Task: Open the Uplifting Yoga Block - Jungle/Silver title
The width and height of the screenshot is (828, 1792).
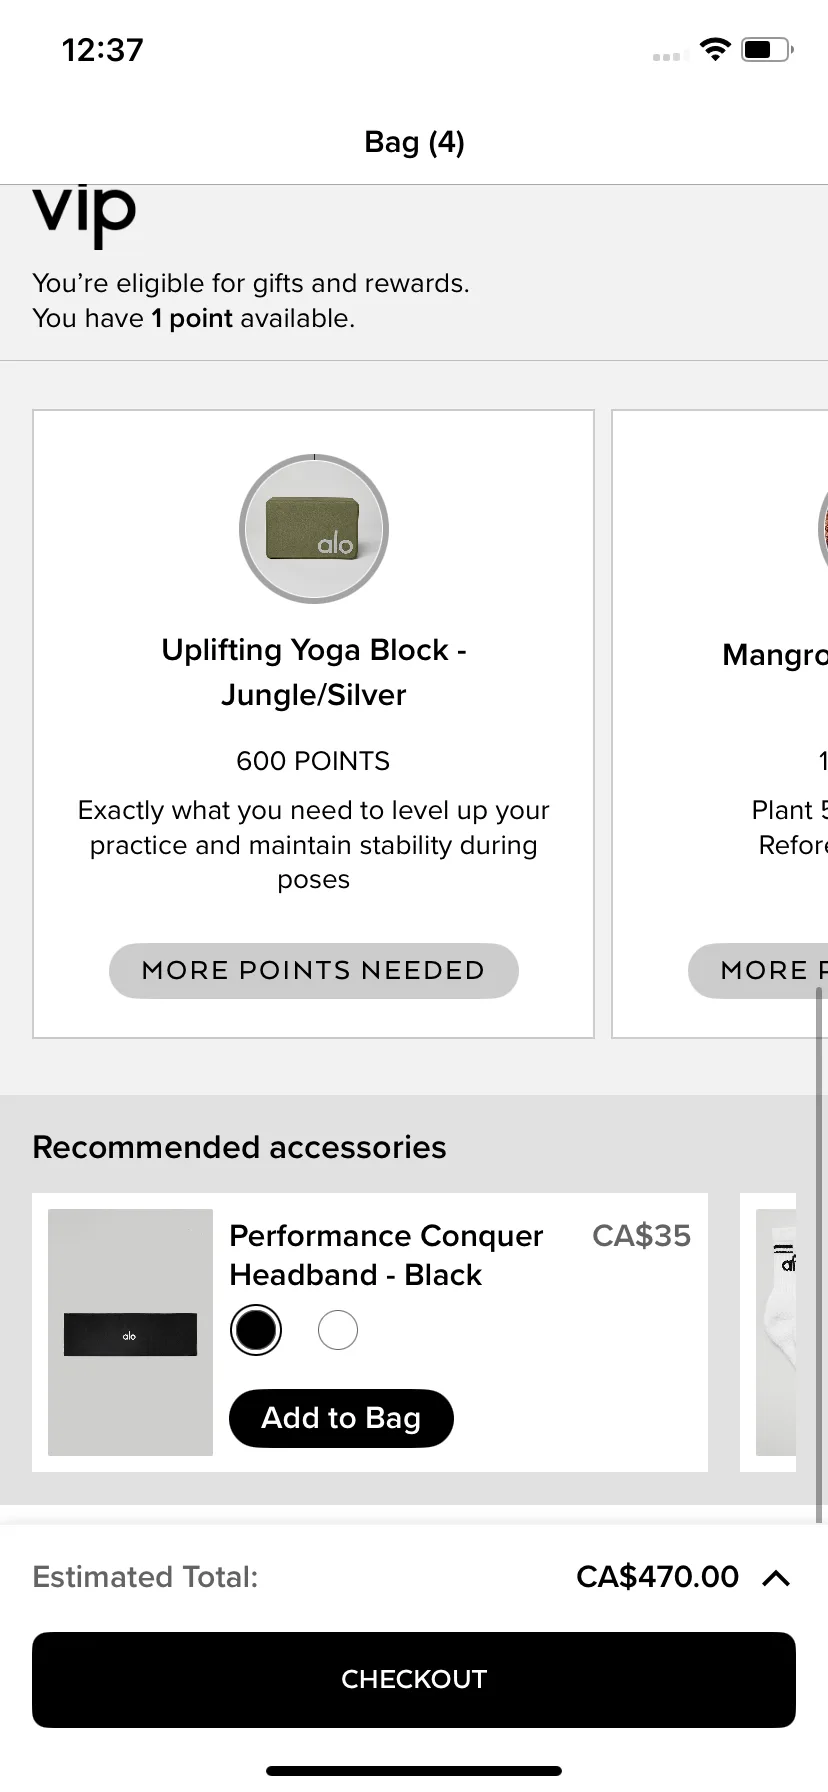Action: tap(314, 672)
